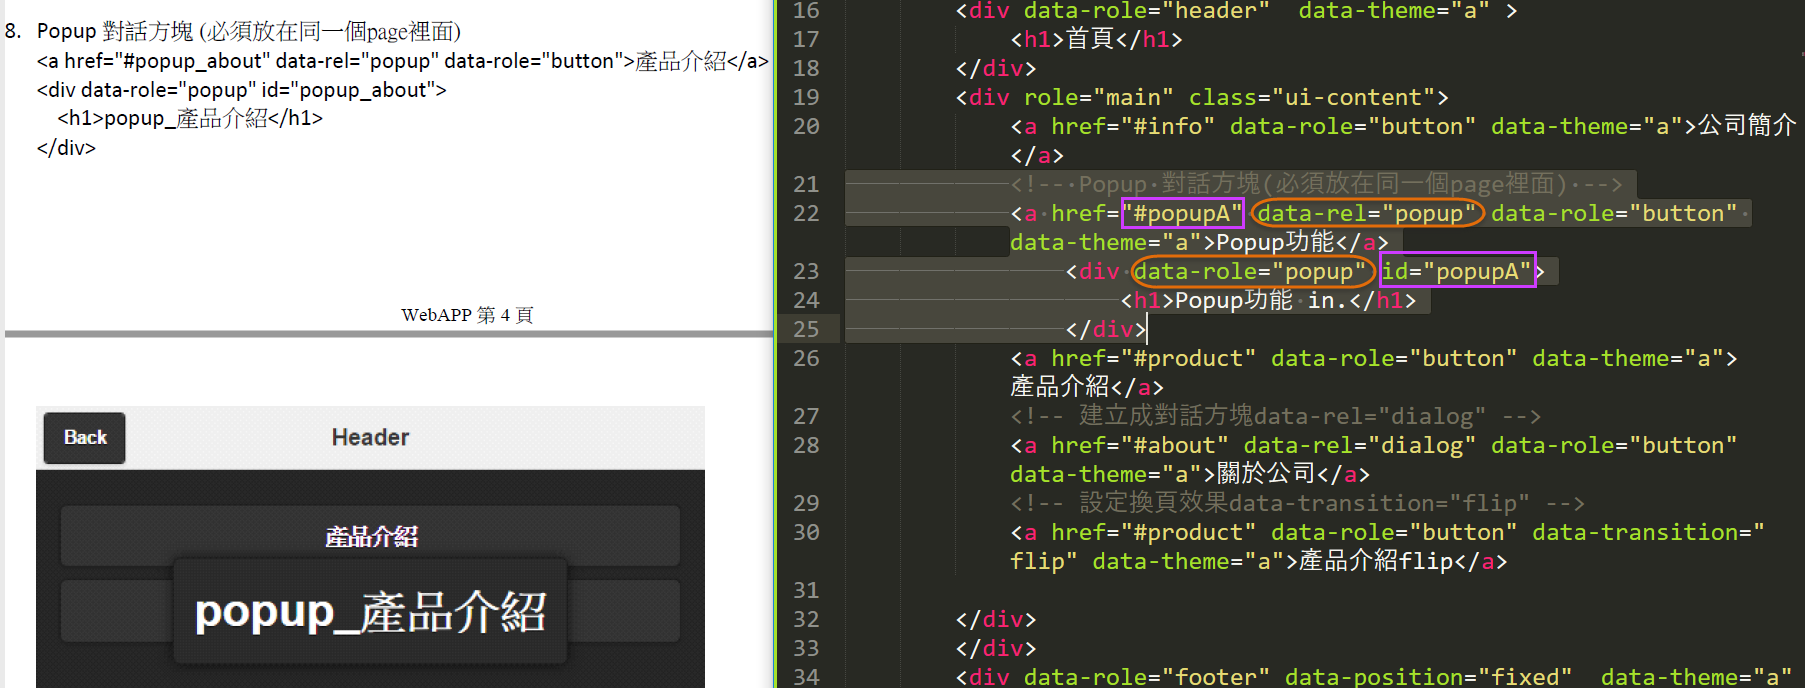Click the "Popup 對話方塊" heading in the document
This screenshot has width=1805, height=688.
pos(248,31)
